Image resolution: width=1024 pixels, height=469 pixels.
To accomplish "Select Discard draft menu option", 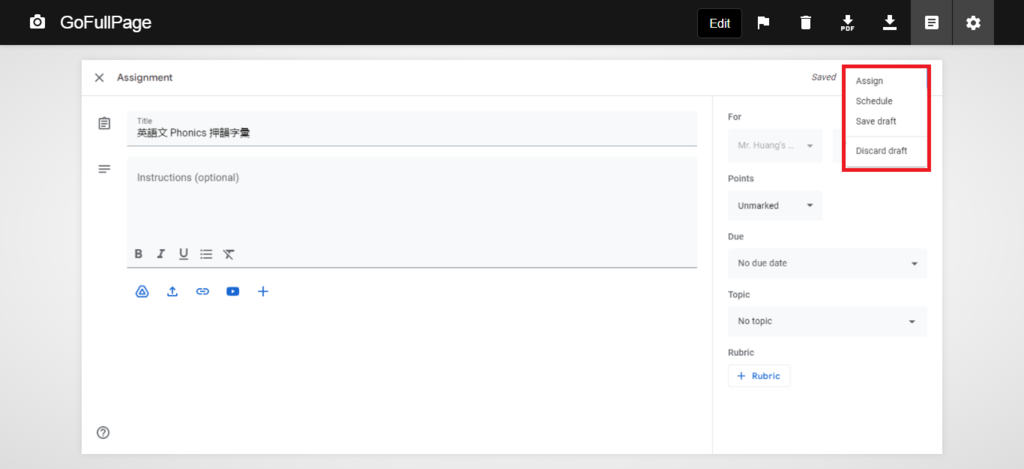I will click(881, 151).
